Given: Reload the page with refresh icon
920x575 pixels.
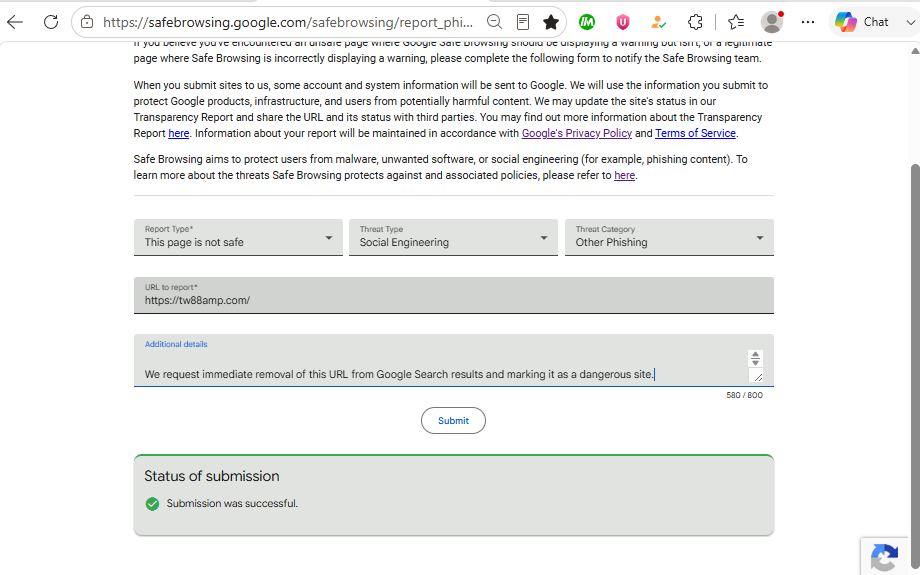Looking at the screenshot, I should pyautogui.click(x=51, y=22).
